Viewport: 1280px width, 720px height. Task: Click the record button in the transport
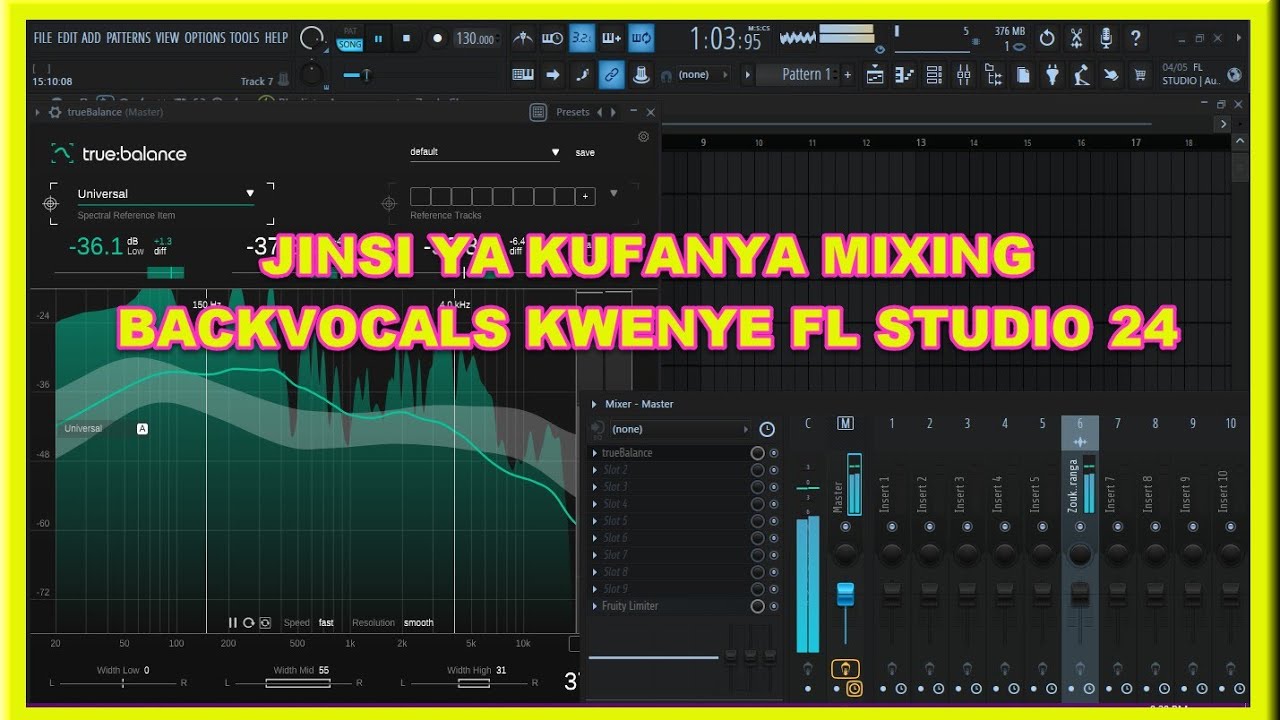[x=436, y=38]
